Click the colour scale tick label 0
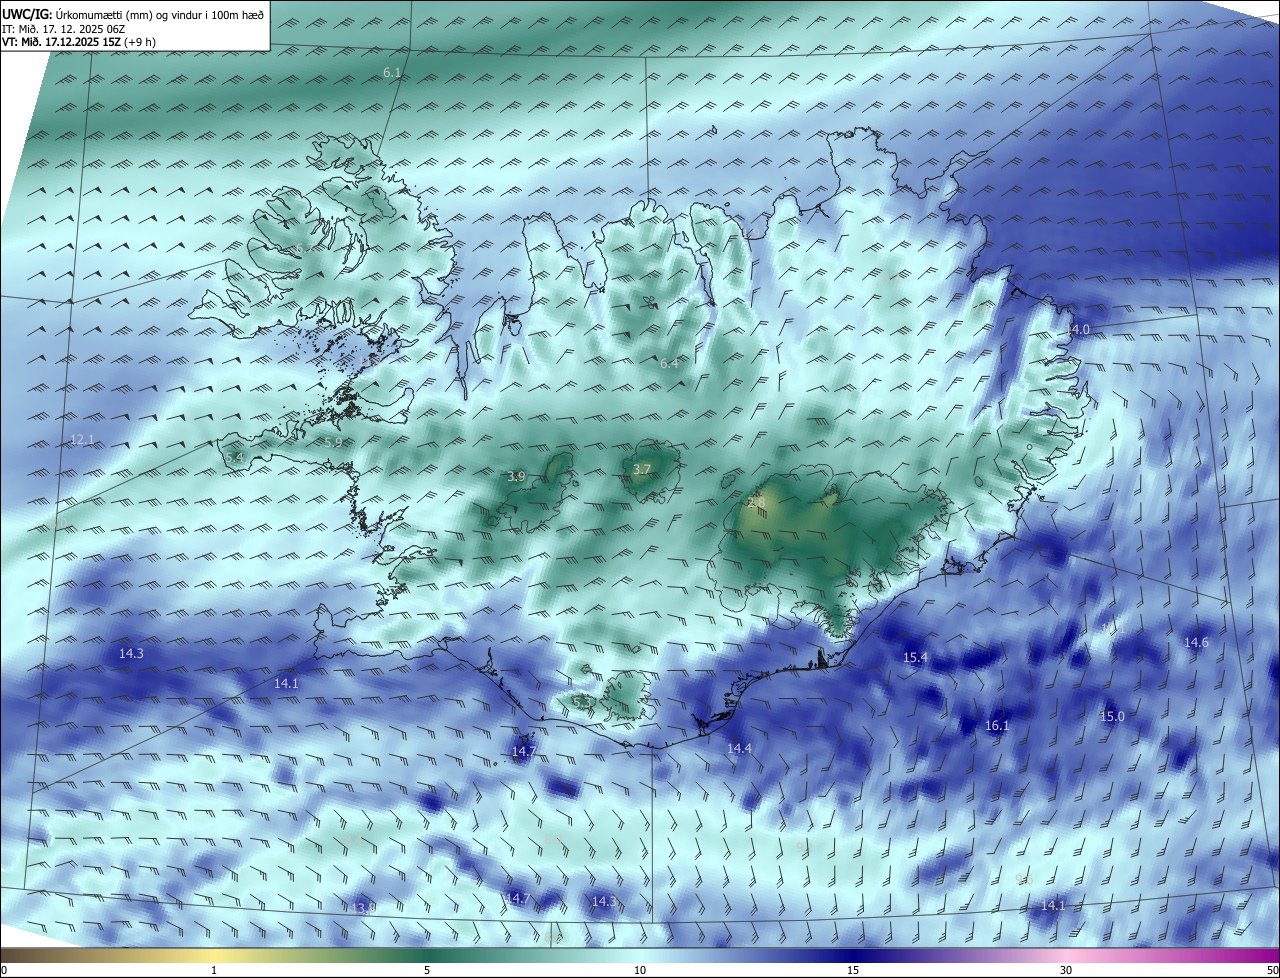1280x978 pixels. 4,970
